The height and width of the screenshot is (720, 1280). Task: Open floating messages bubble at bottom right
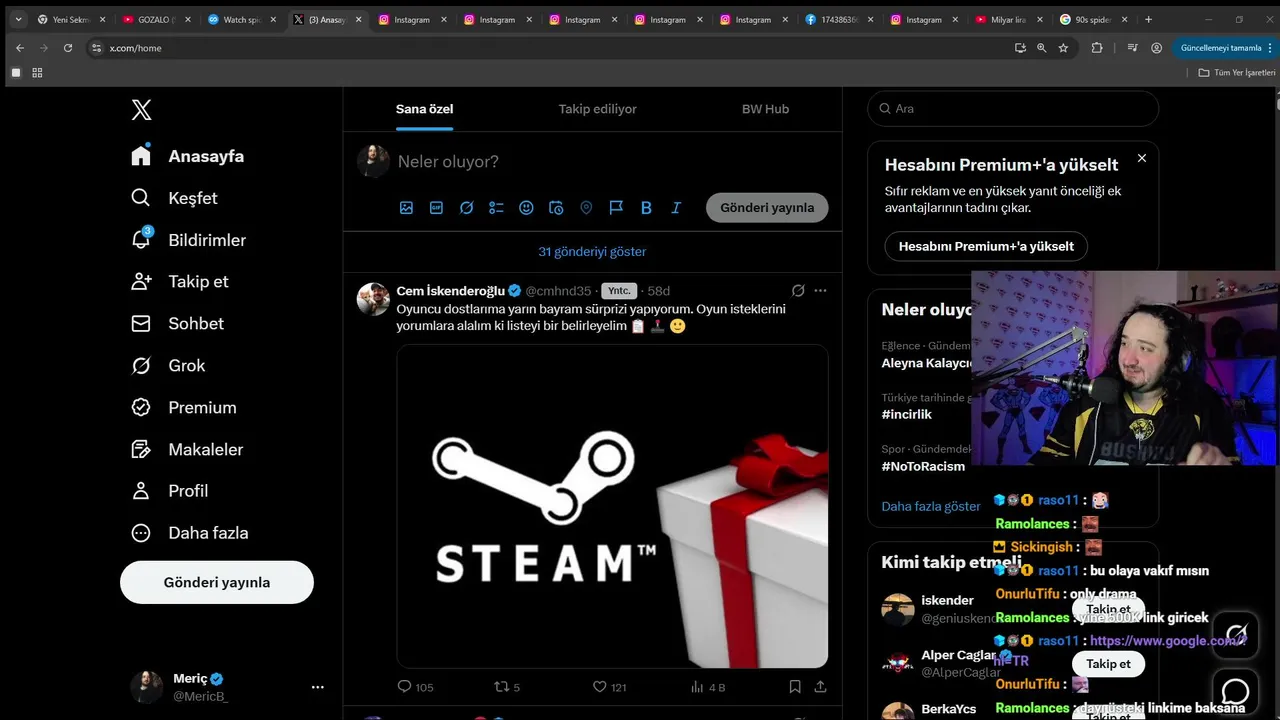click(1236, 691)
